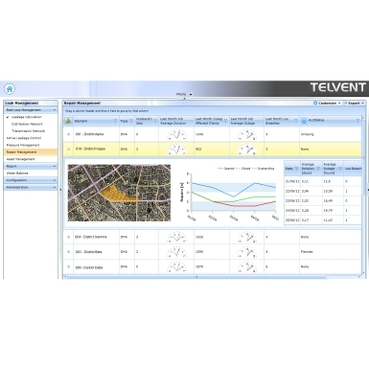Select Asset Management in sidebar
Viewport: 369px width, 369px height.
click(21, 159)
